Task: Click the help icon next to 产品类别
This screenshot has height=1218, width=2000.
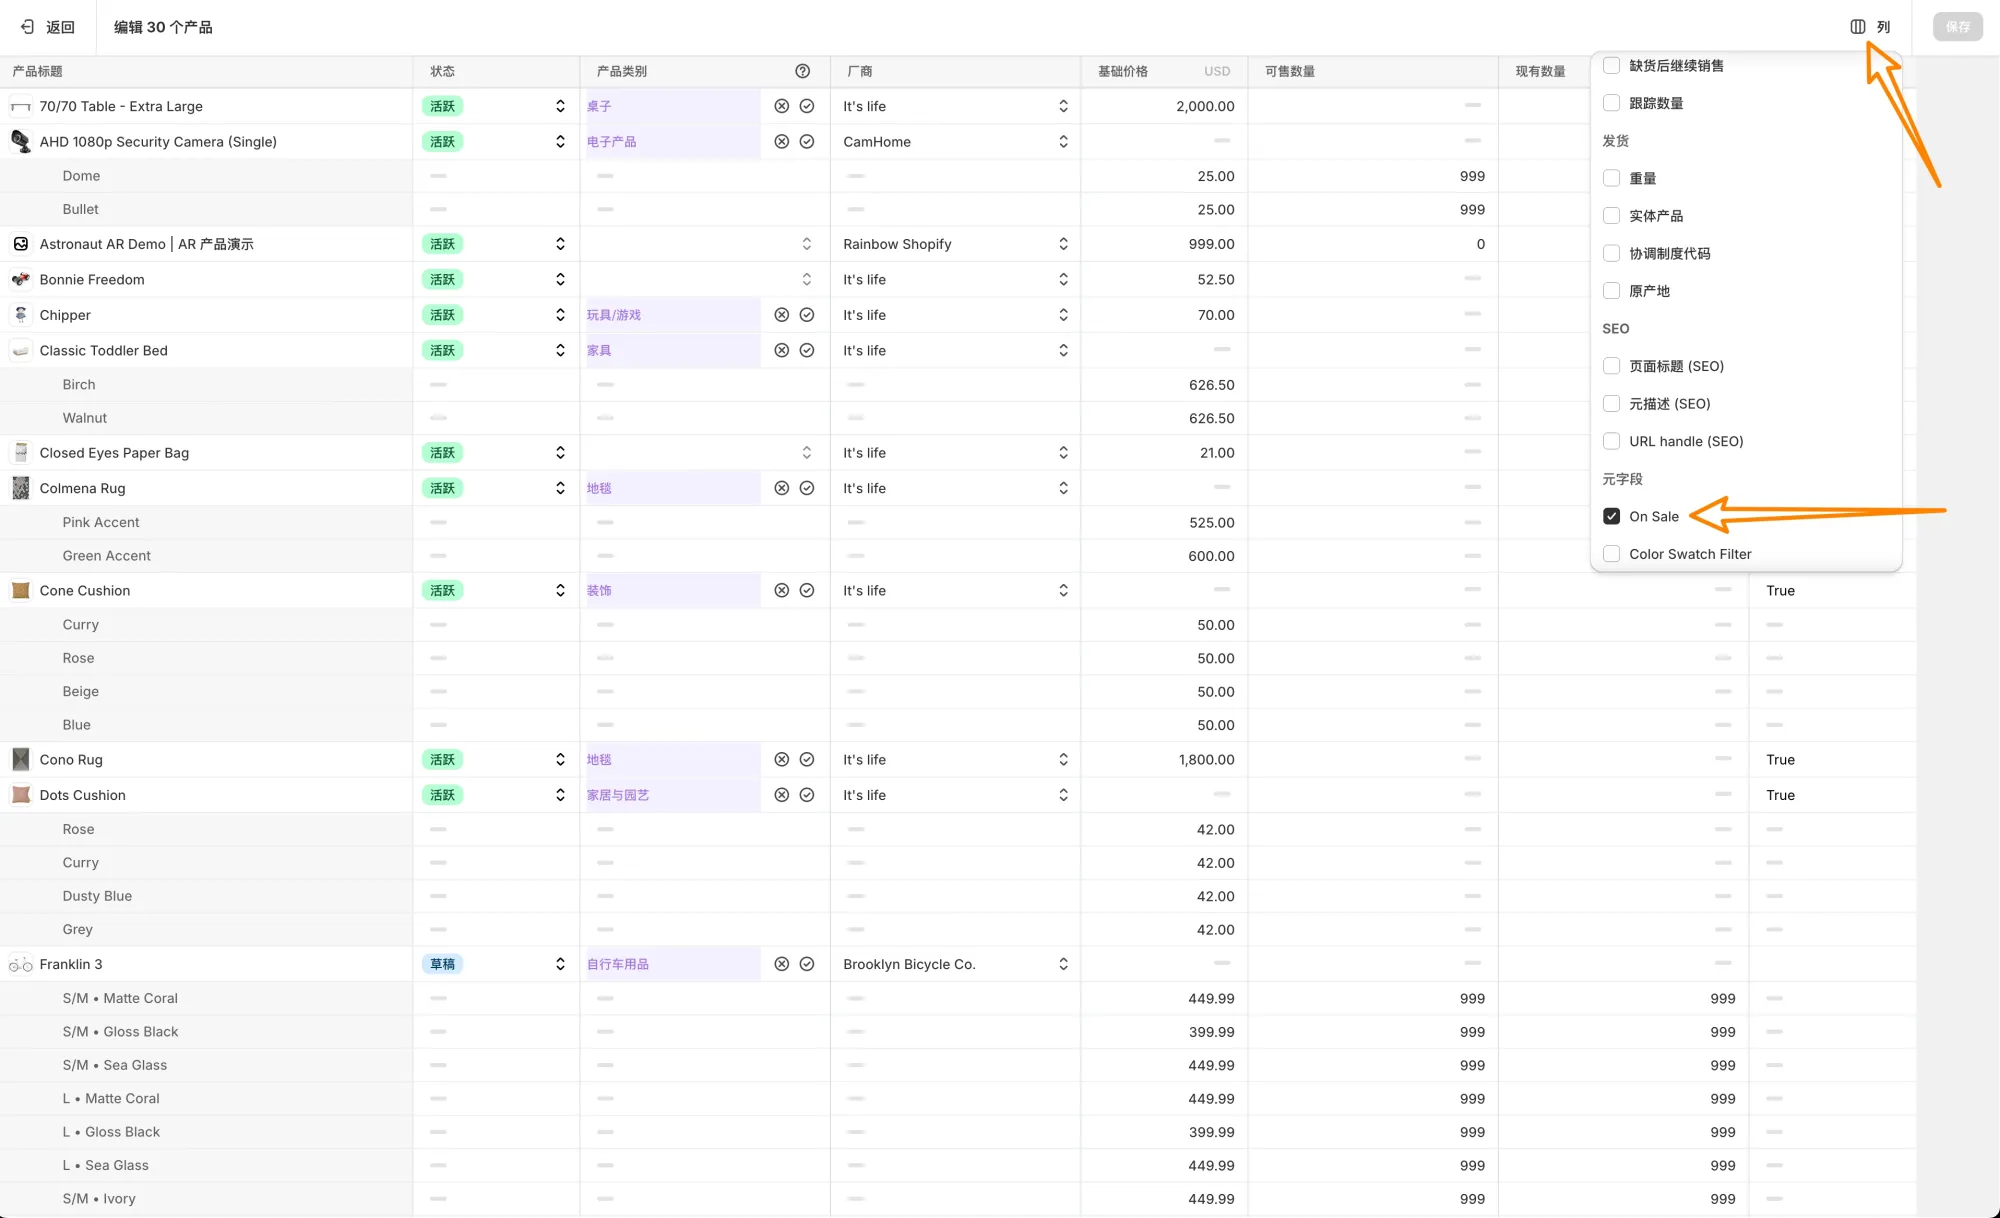Action: click(x=802, y=71)
